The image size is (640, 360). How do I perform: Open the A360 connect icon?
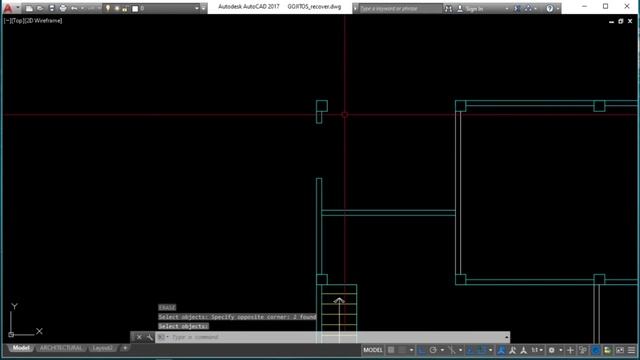(528, 8)
